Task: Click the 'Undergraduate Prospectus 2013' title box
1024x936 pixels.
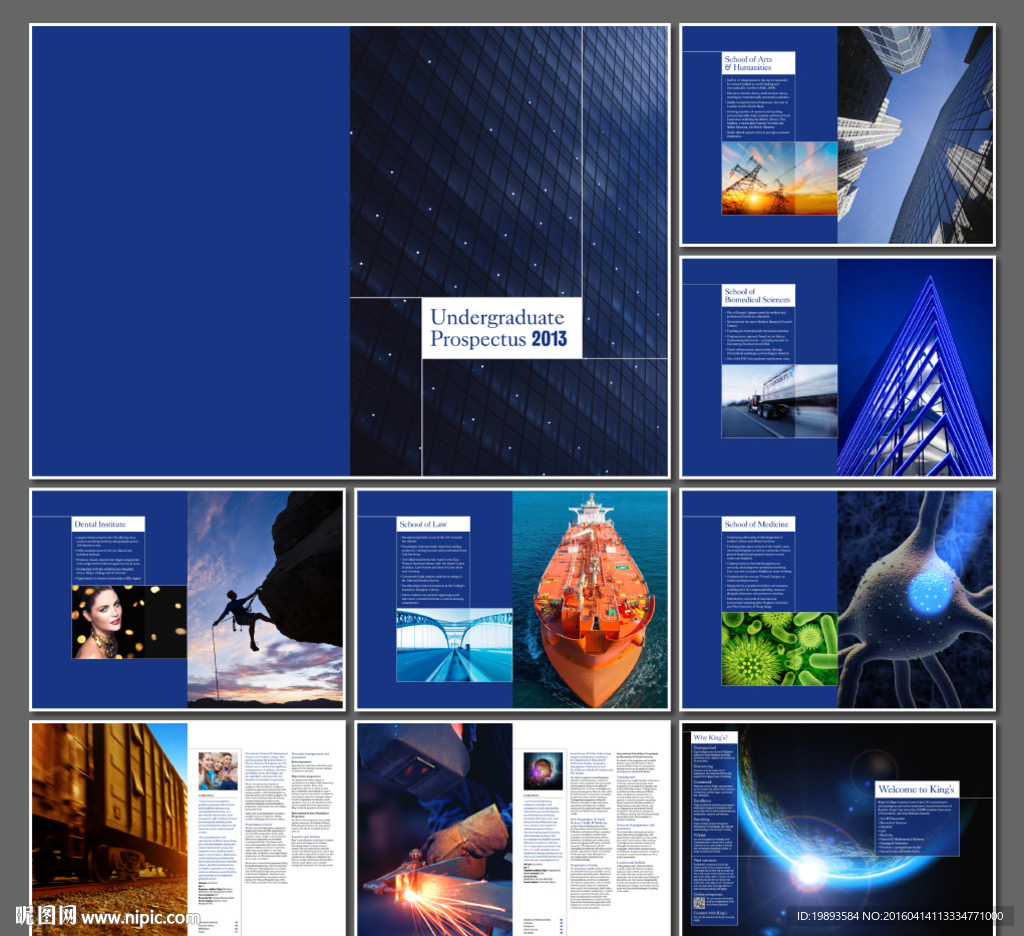Action: pyautogui.click(x=502, y=329)
